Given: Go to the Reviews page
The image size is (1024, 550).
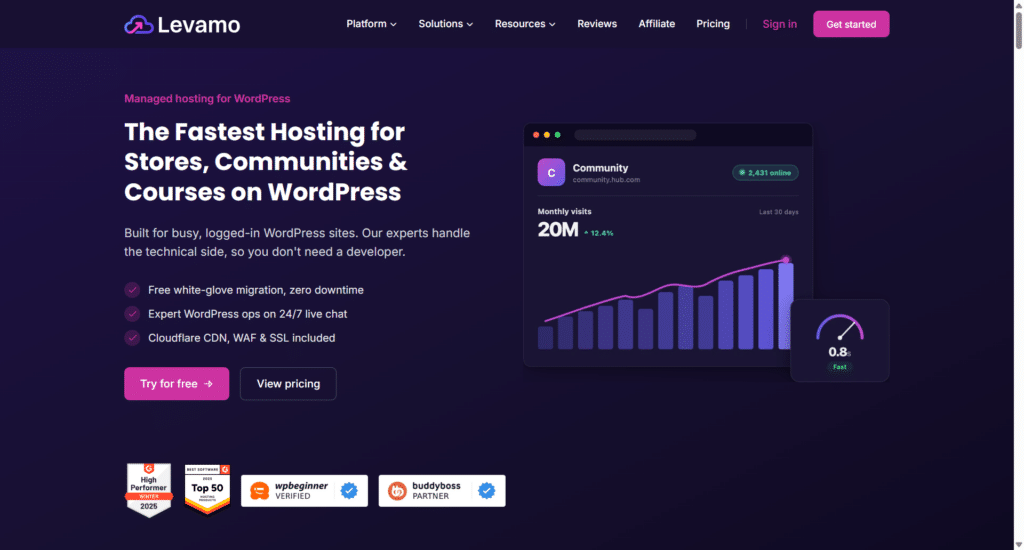Looking at the screenshot, I should coord(597,24).
